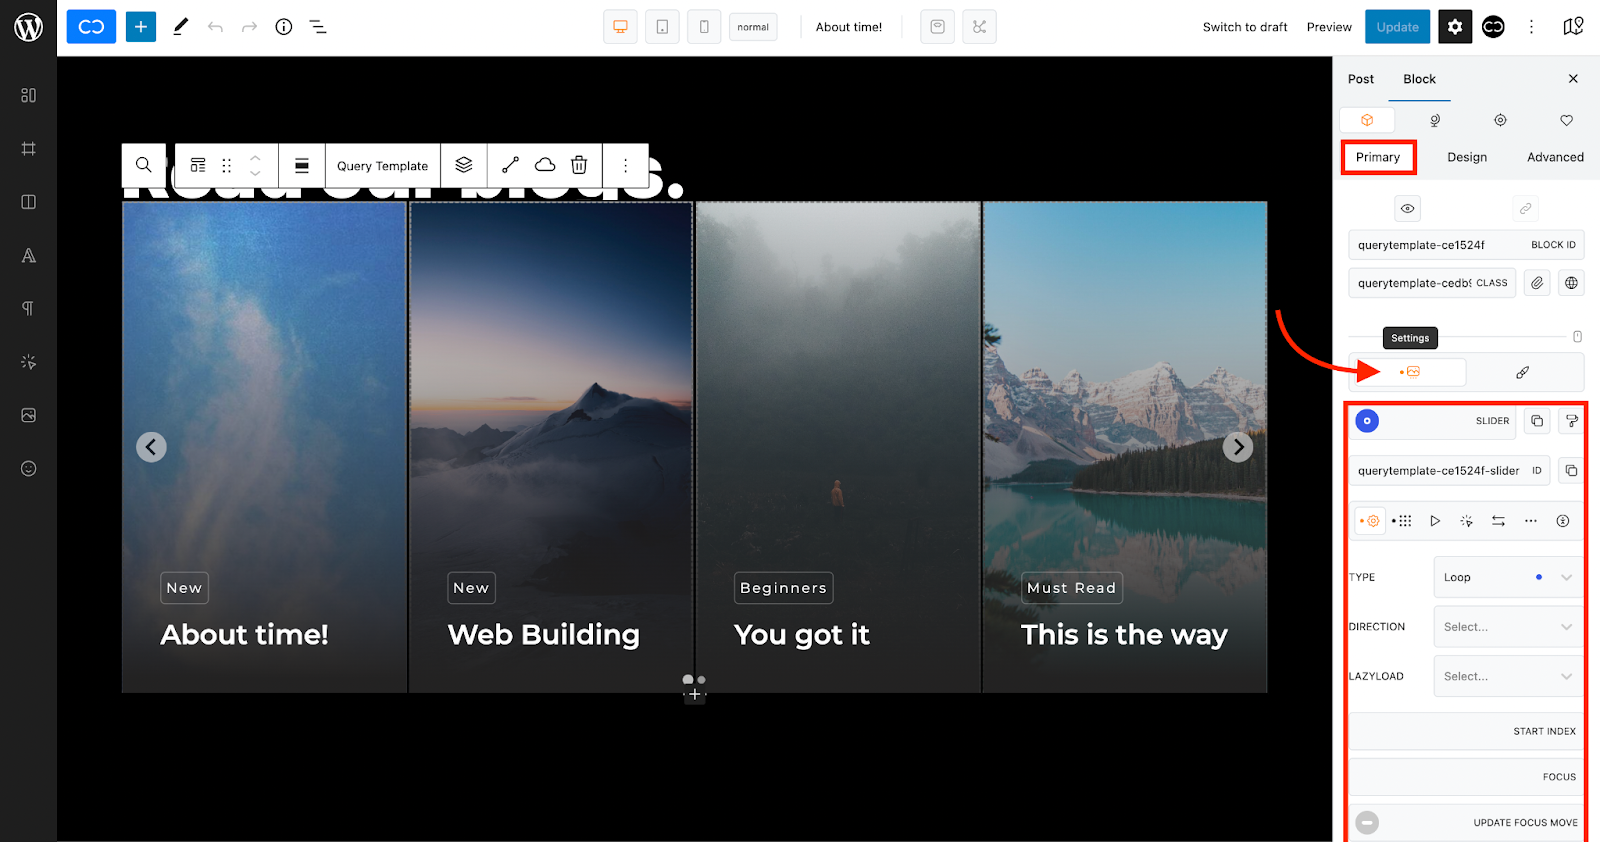Click Switch to draft
The width and height of the screenshot is (1600, 842).
1245,27
